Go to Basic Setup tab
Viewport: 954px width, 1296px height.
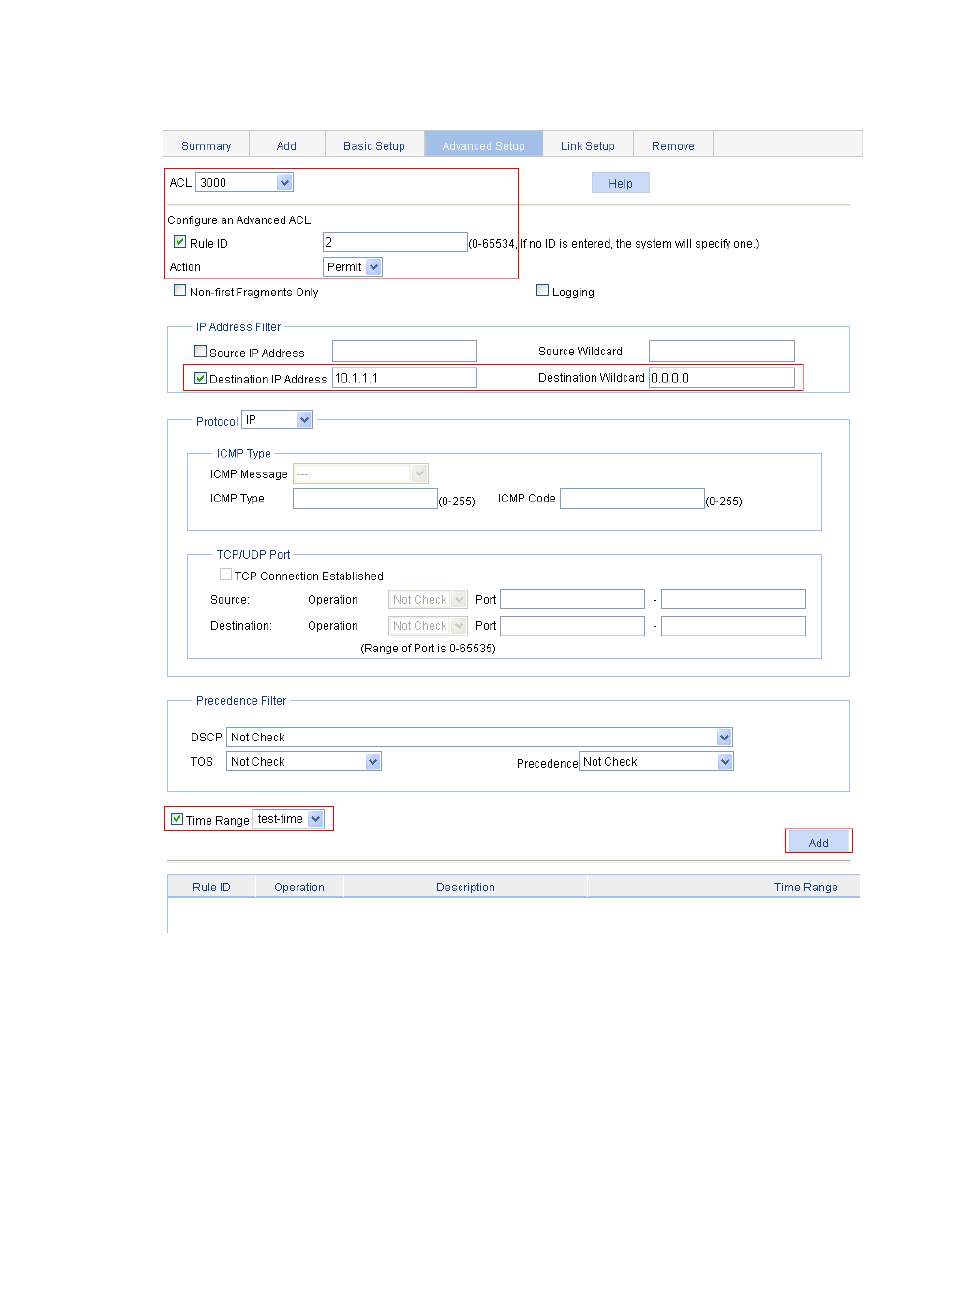click(x=374, y=145)
